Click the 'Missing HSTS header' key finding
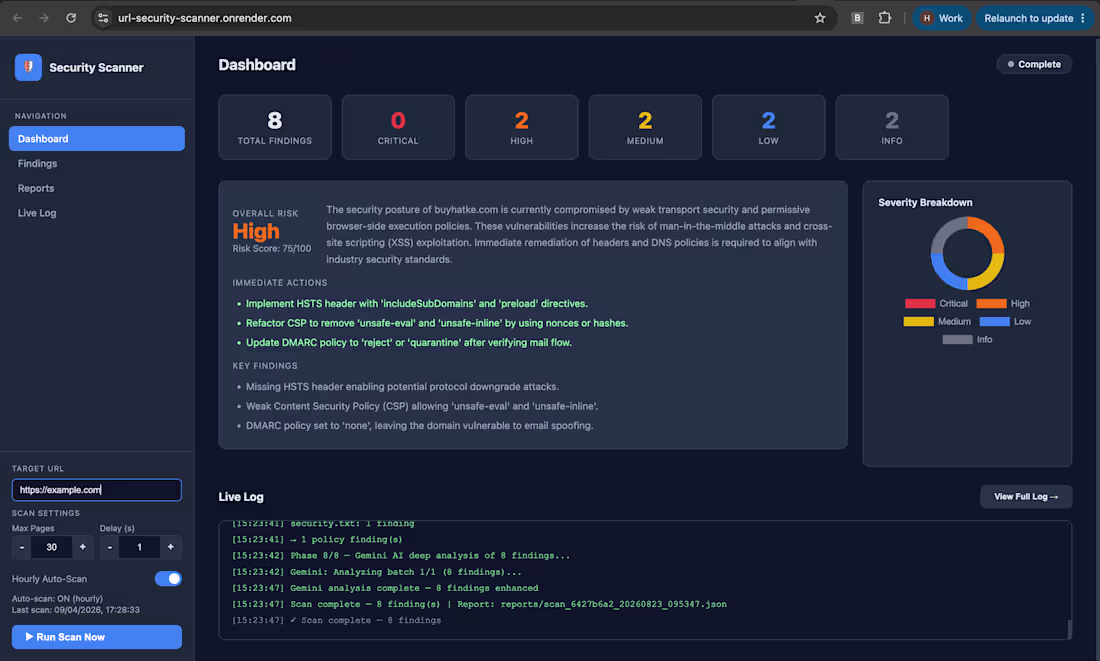Viewport: 1100px width, 661px height. coord(402,387)
